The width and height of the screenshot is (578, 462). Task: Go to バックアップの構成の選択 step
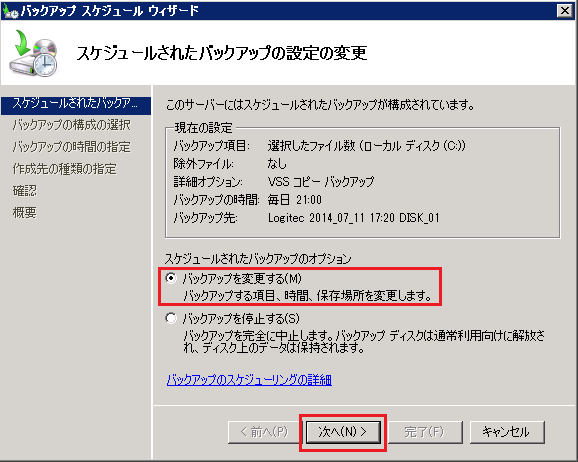pos(72,125)
